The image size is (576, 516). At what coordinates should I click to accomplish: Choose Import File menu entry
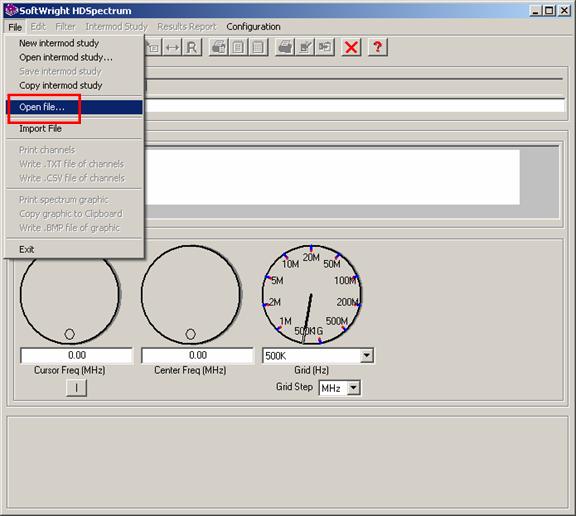click(40, 129)
